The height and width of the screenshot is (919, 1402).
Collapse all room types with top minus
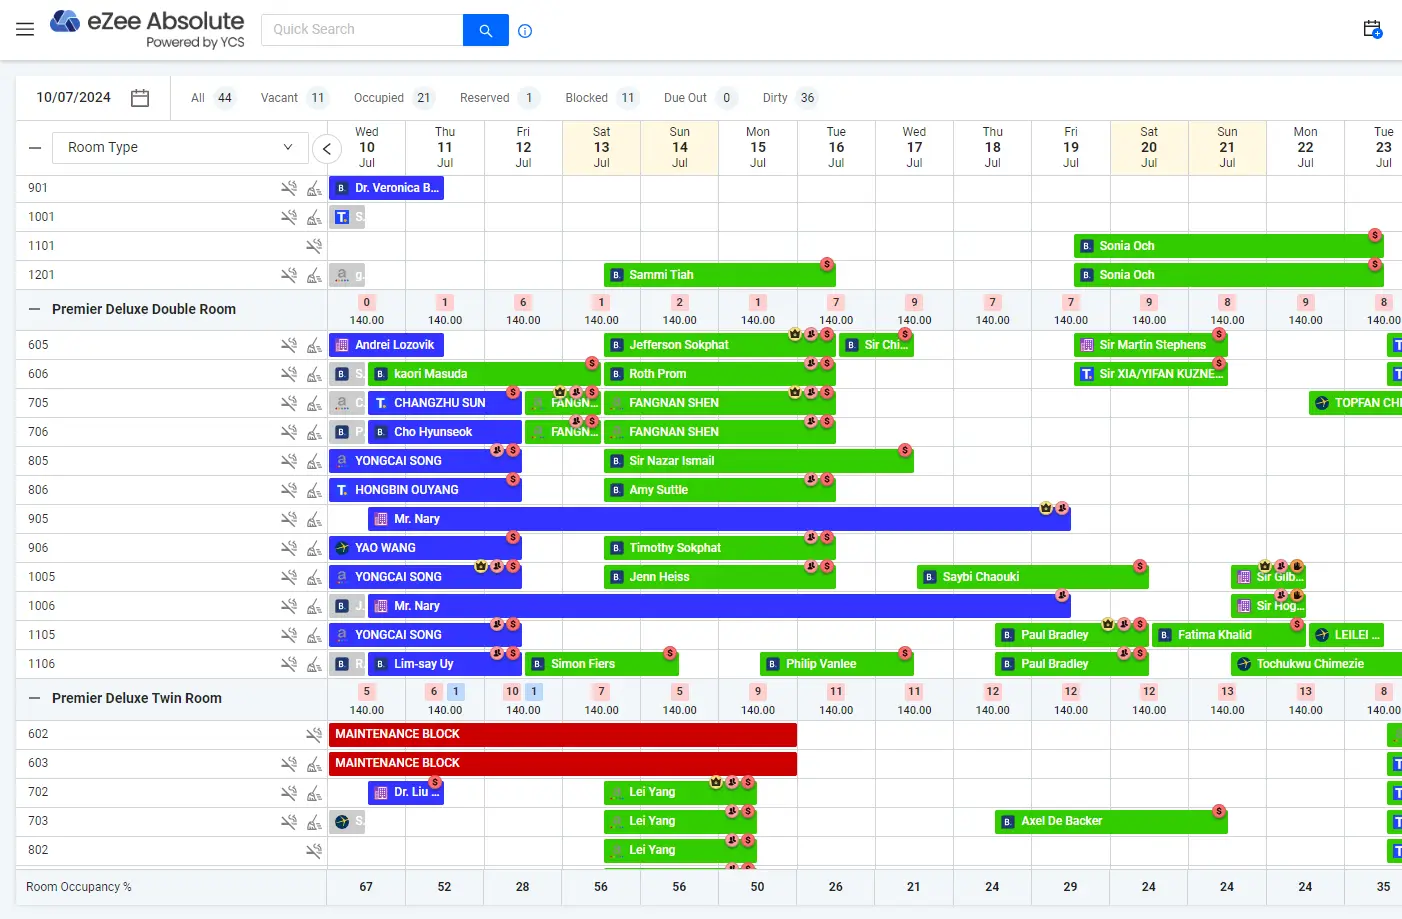click(x=35, y=148)
